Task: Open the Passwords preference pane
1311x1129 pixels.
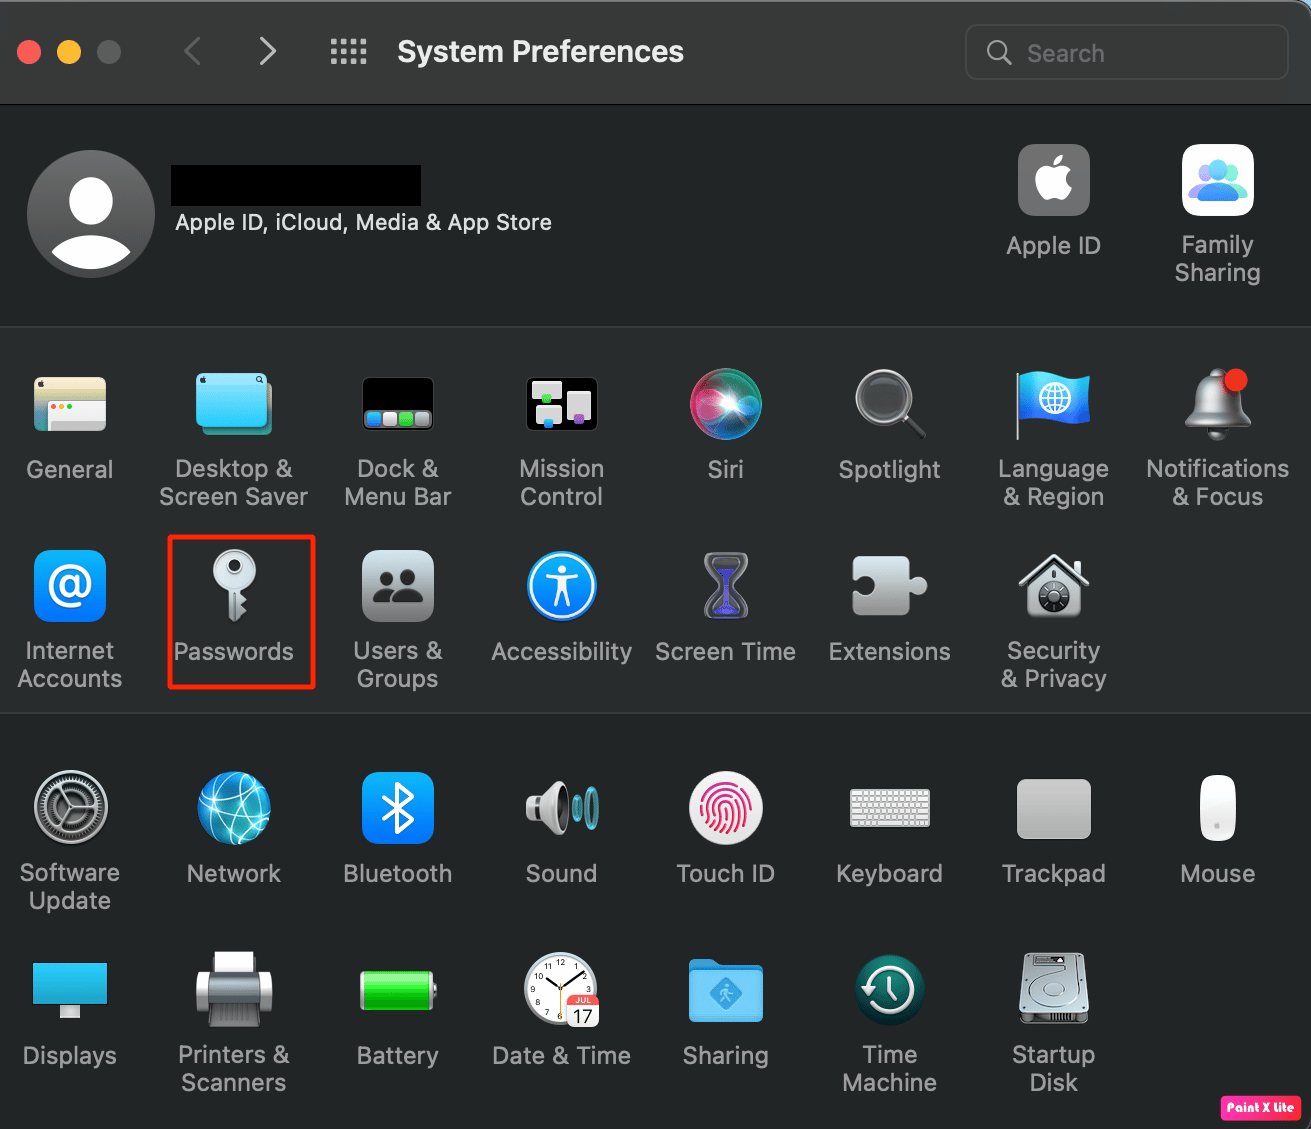Action: (233, 612)
